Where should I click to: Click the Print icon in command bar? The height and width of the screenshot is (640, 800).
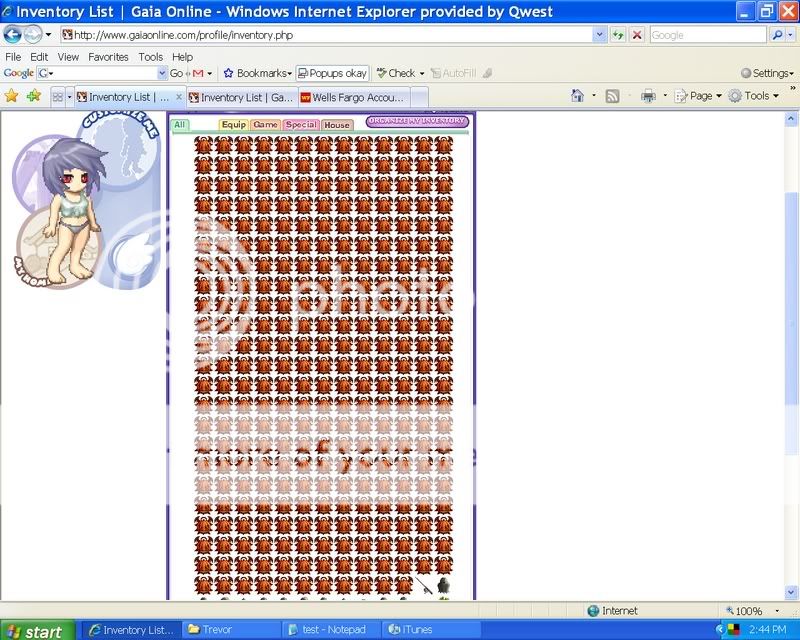(648, 96)
